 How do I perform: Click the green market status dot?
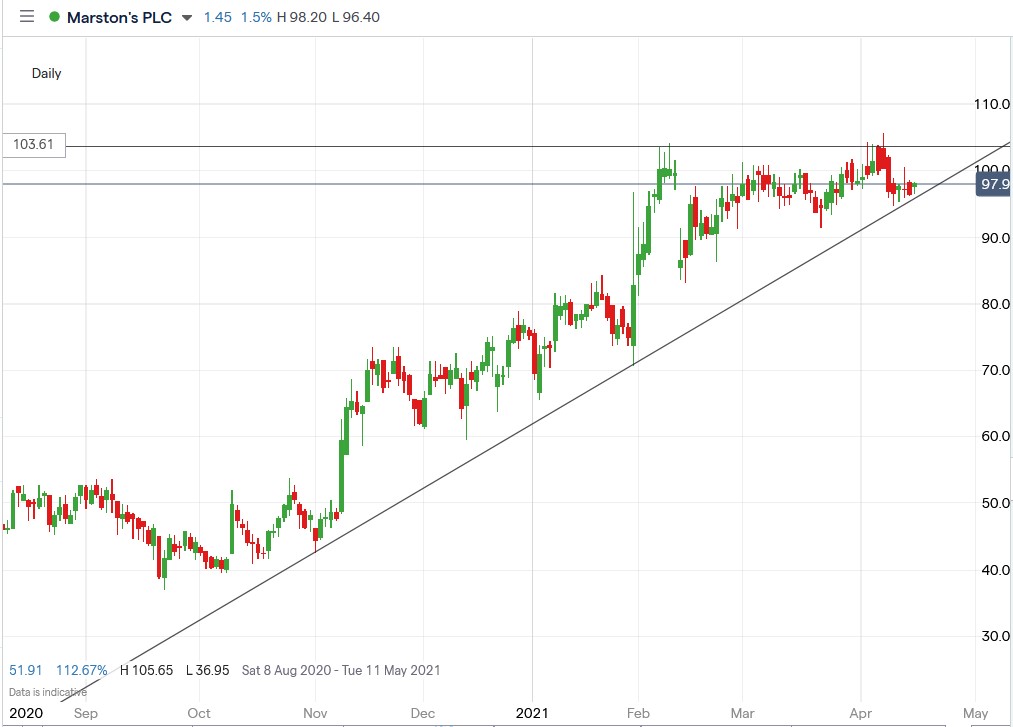[x=54, y=17]
